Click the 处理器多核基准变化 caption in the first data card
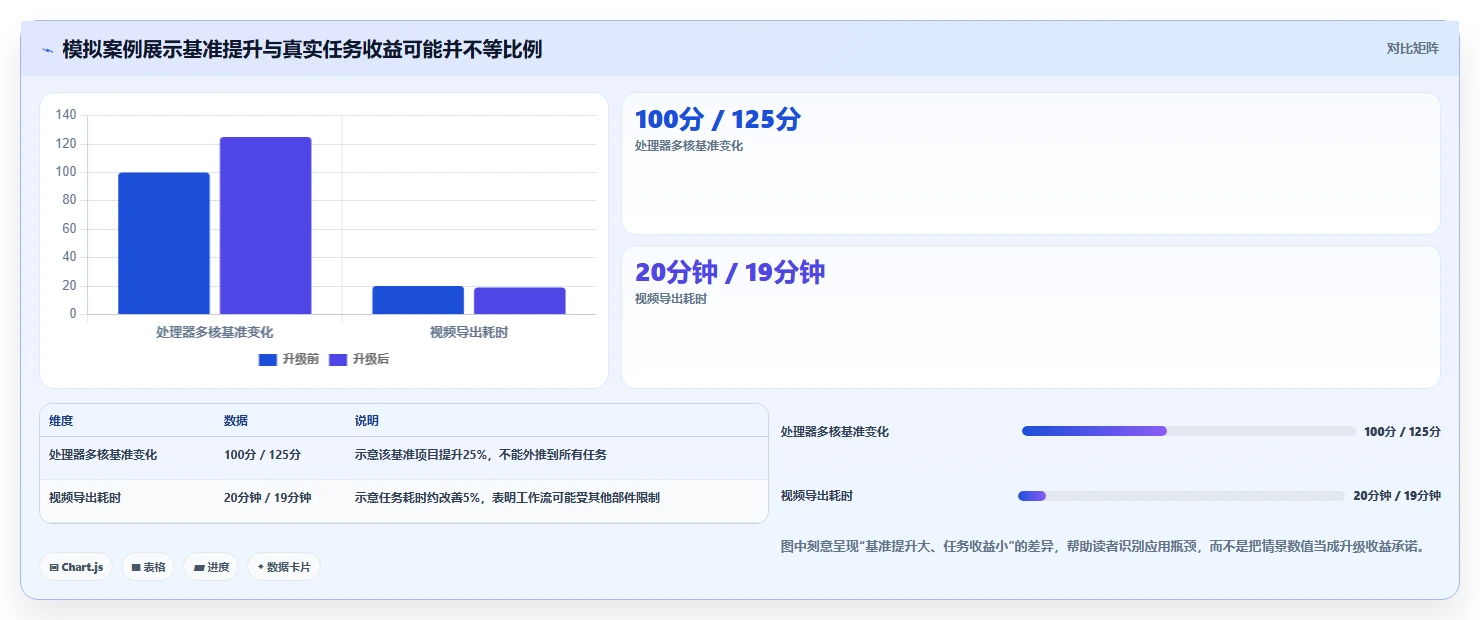The image size is (1480, 620). click(x=689, y=146)
